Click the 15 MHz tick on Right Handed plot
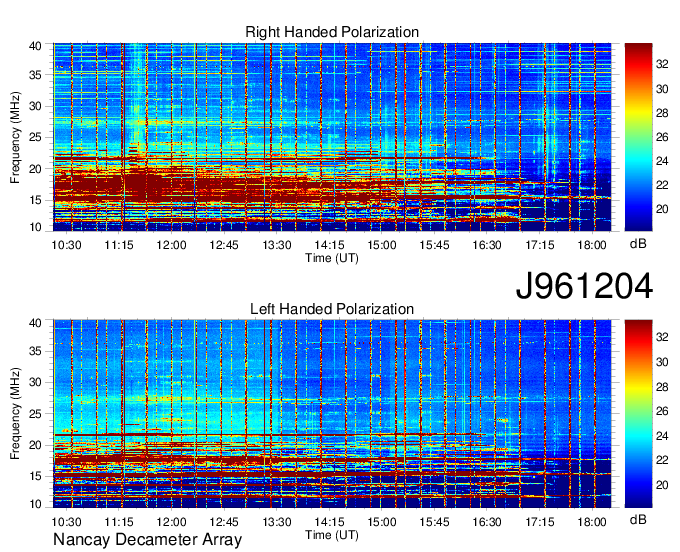680x552 pixels. pyautogui.click(x=36, y=200)
